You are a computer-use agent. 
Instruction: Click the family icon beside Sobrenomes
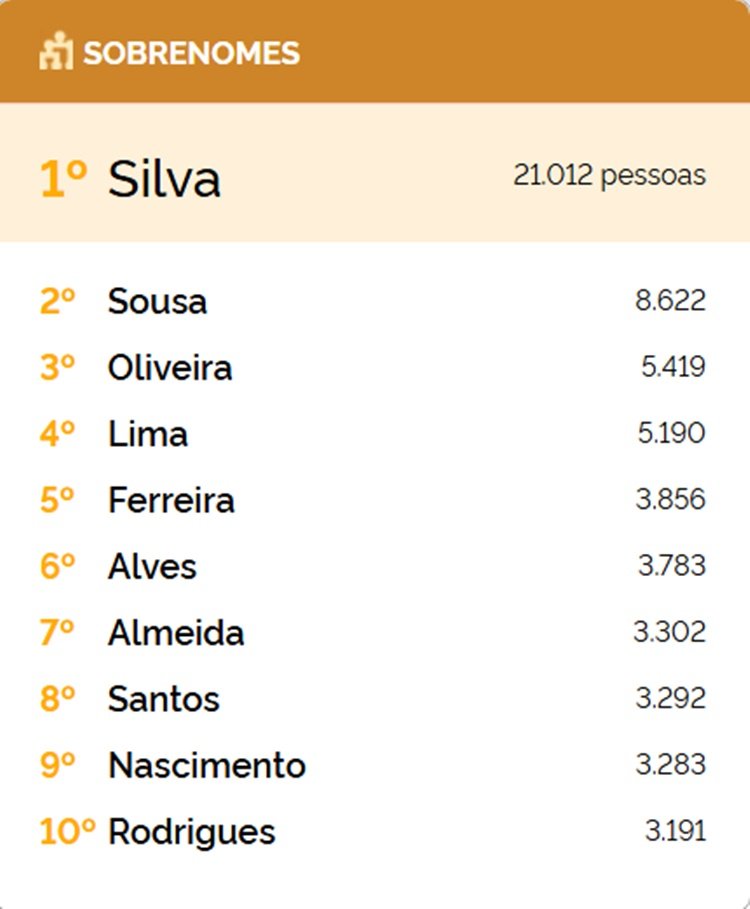[x=56, y=52]
